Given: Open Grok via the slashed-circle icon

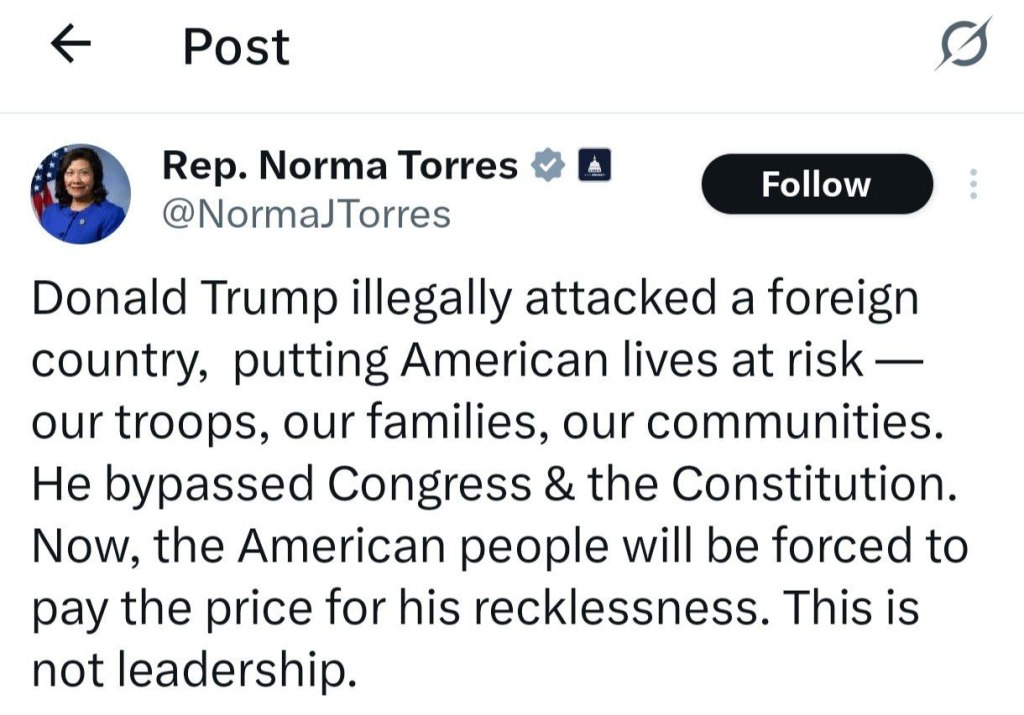Looking at the screenshot, I should pyautogui.click(x=965, y=47).
